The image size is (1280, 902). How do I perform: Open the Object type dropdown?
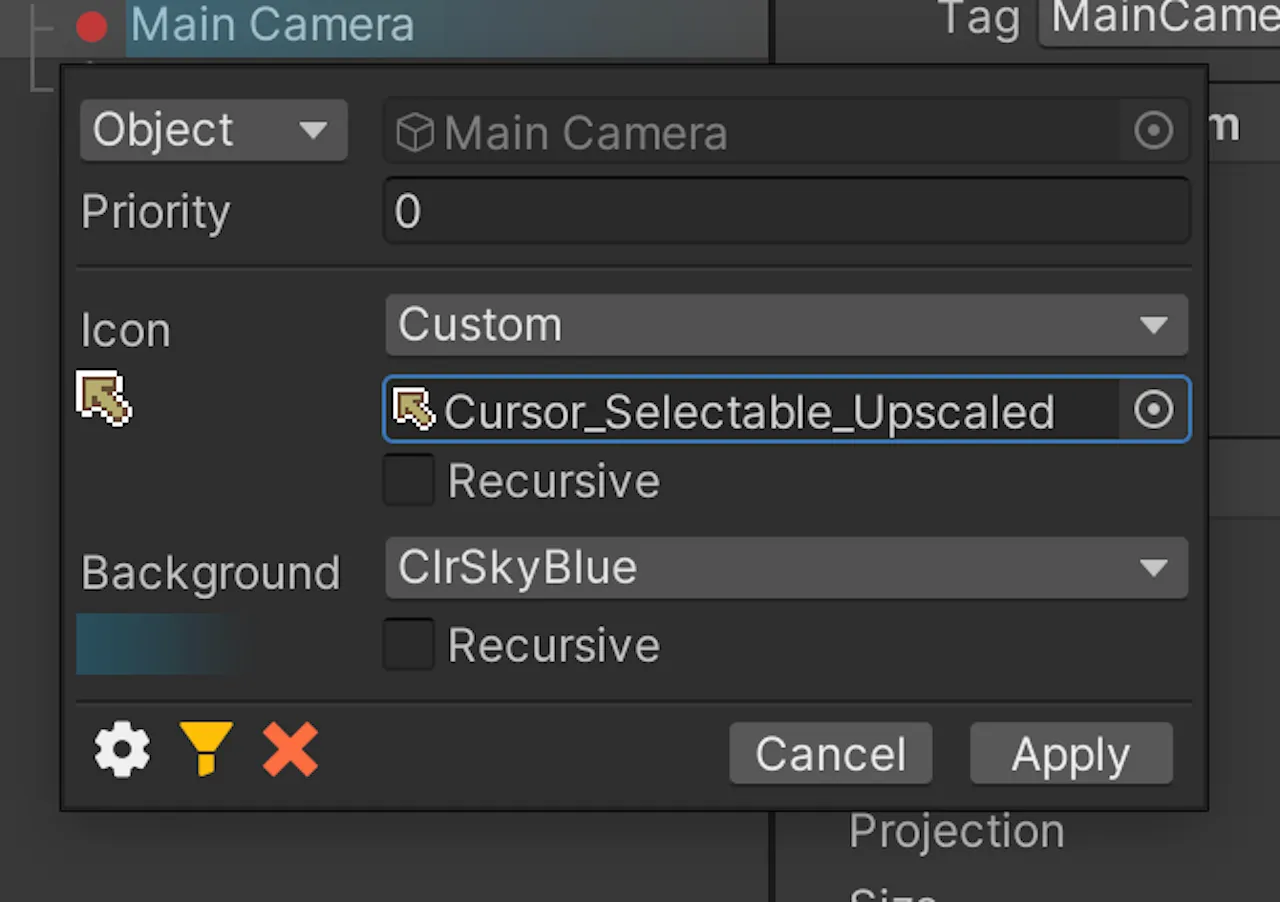pyautogui.click(x=214, y=130)
